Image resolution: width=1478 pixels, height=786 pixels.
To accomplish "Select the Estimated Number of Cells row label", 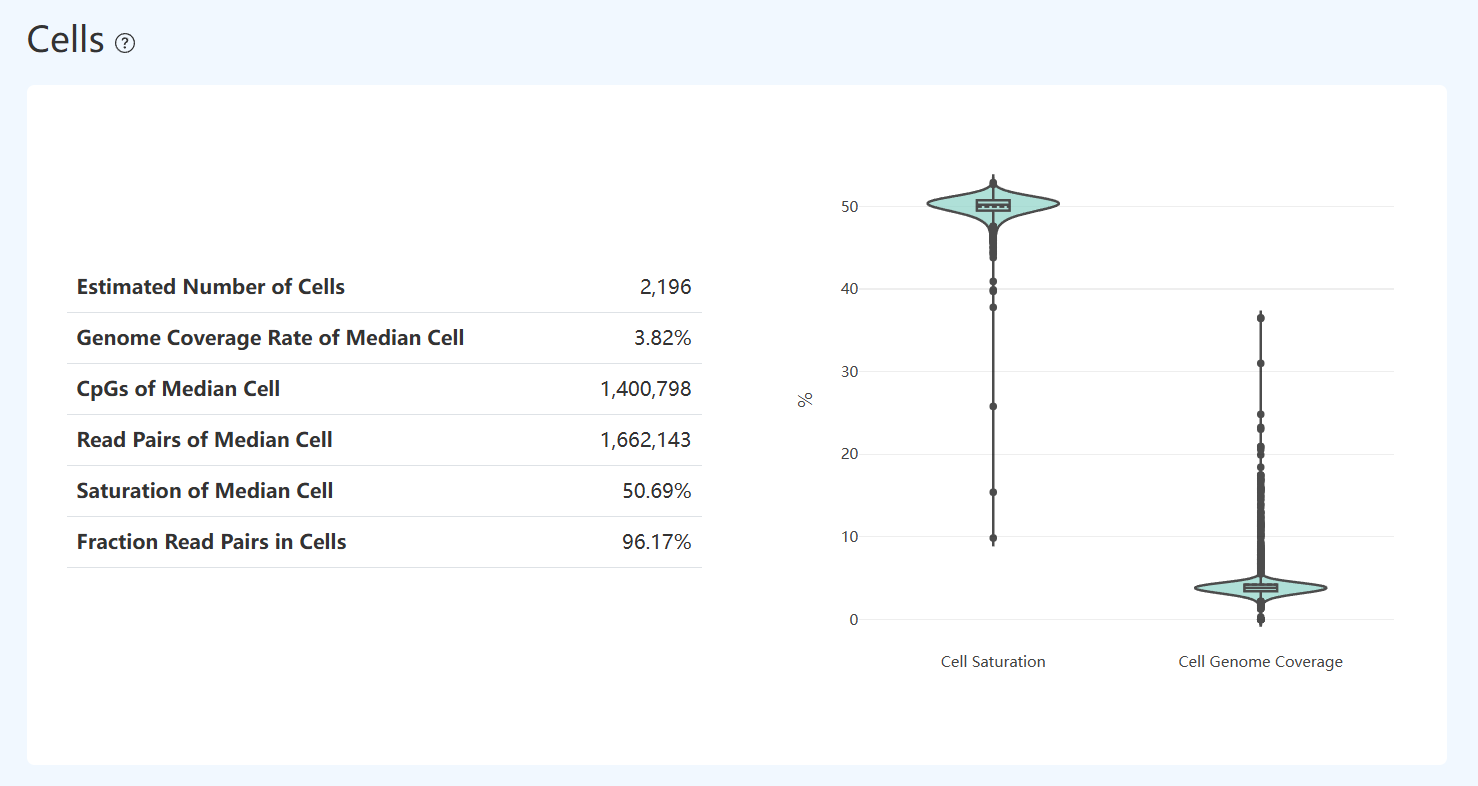I will pyautogui.click(x=211, y=287).
